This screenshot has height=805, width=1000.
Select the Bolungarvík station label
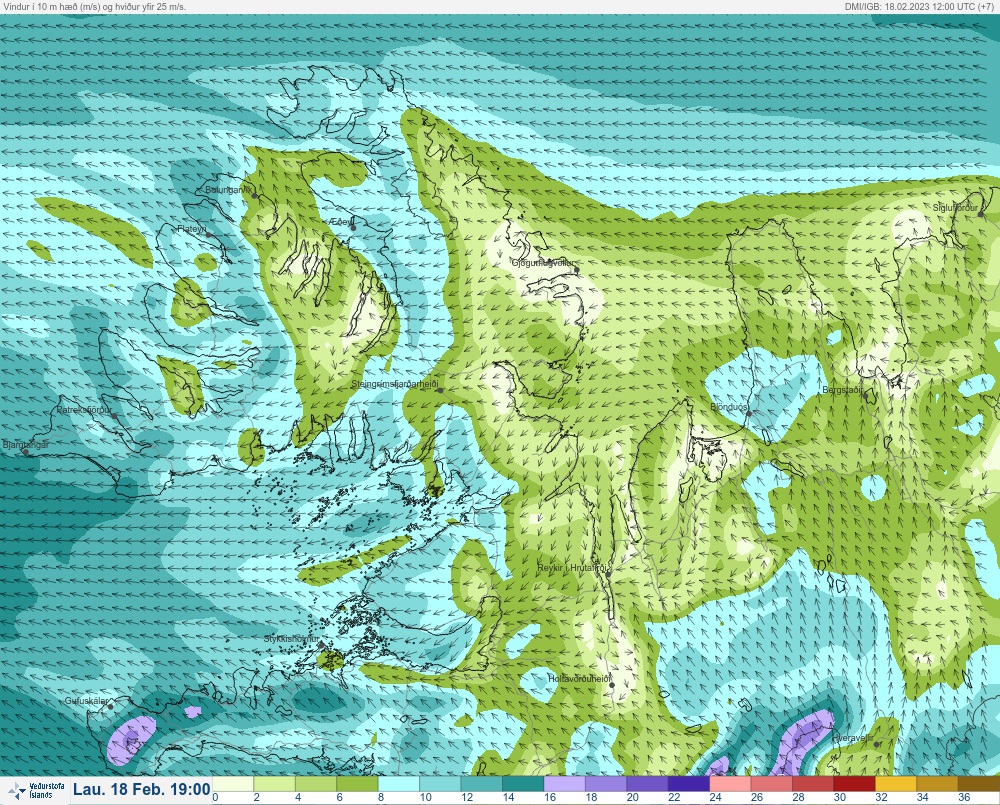pos(229,190)
